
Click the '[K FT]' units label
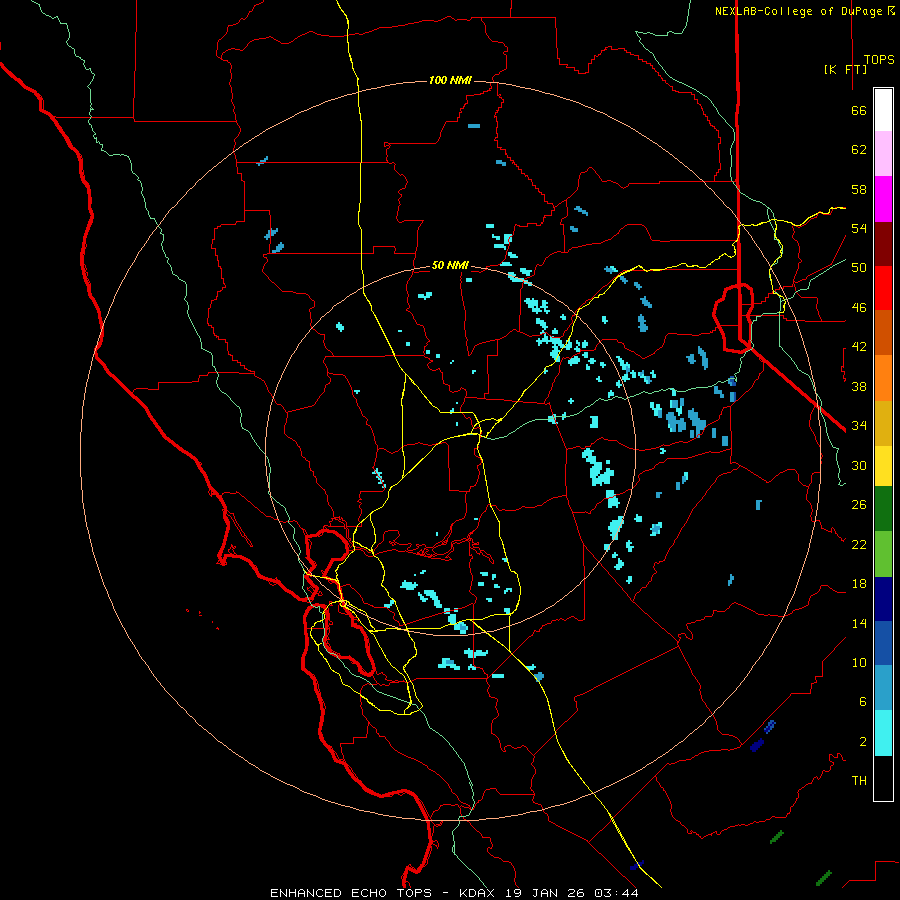(845, 69)
